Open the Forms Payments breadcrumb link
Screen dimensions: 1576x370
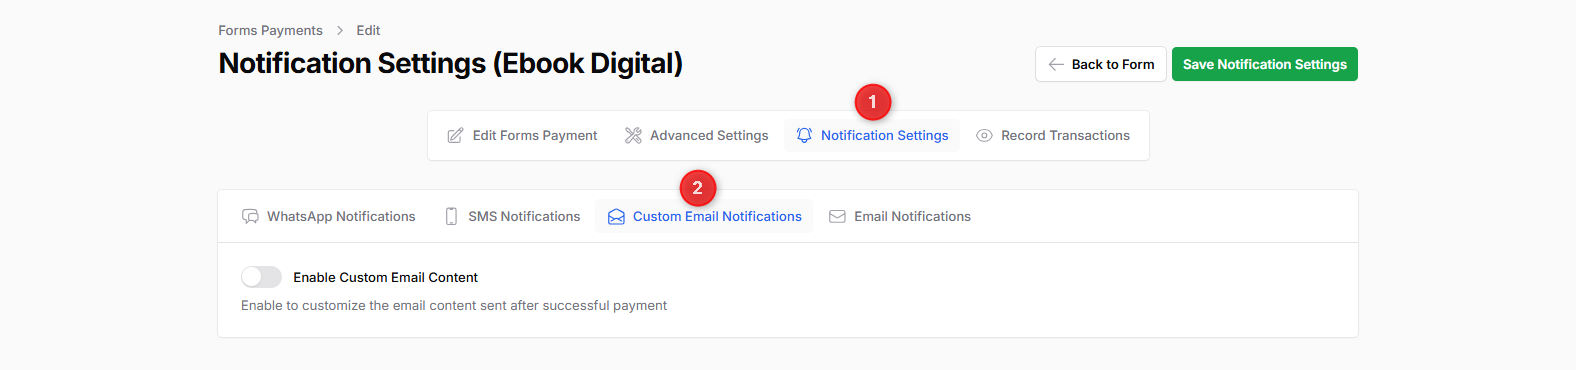point(271,30)
